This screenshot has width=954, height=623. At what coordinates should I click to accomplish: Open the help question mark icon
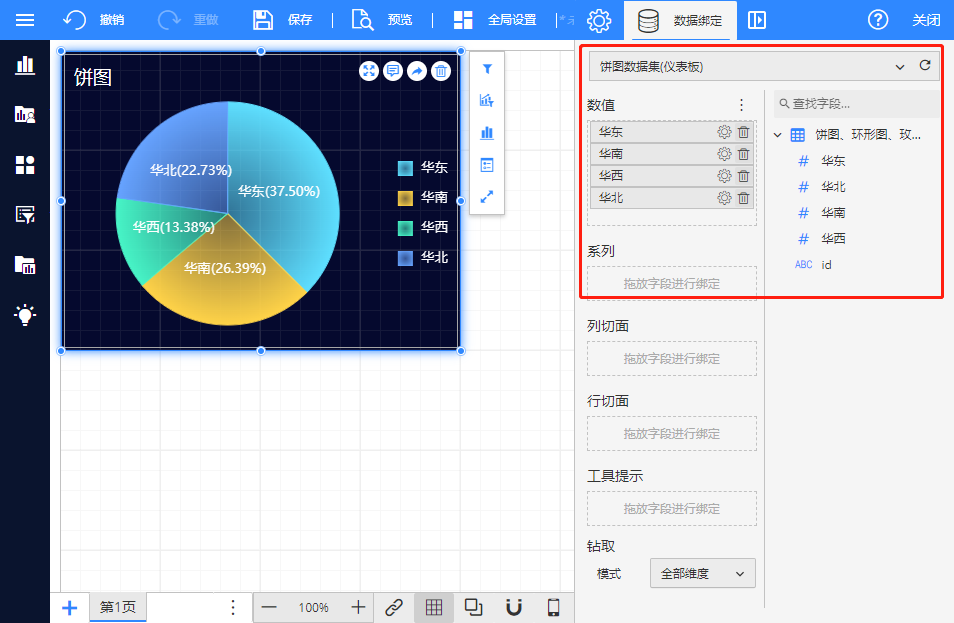877,20
